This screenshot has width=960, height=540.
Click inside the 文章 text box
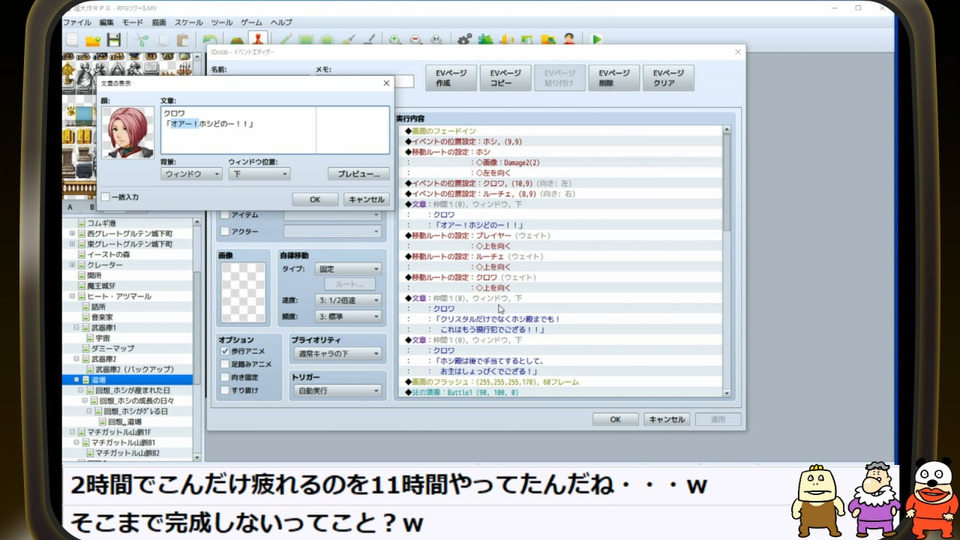275,130
